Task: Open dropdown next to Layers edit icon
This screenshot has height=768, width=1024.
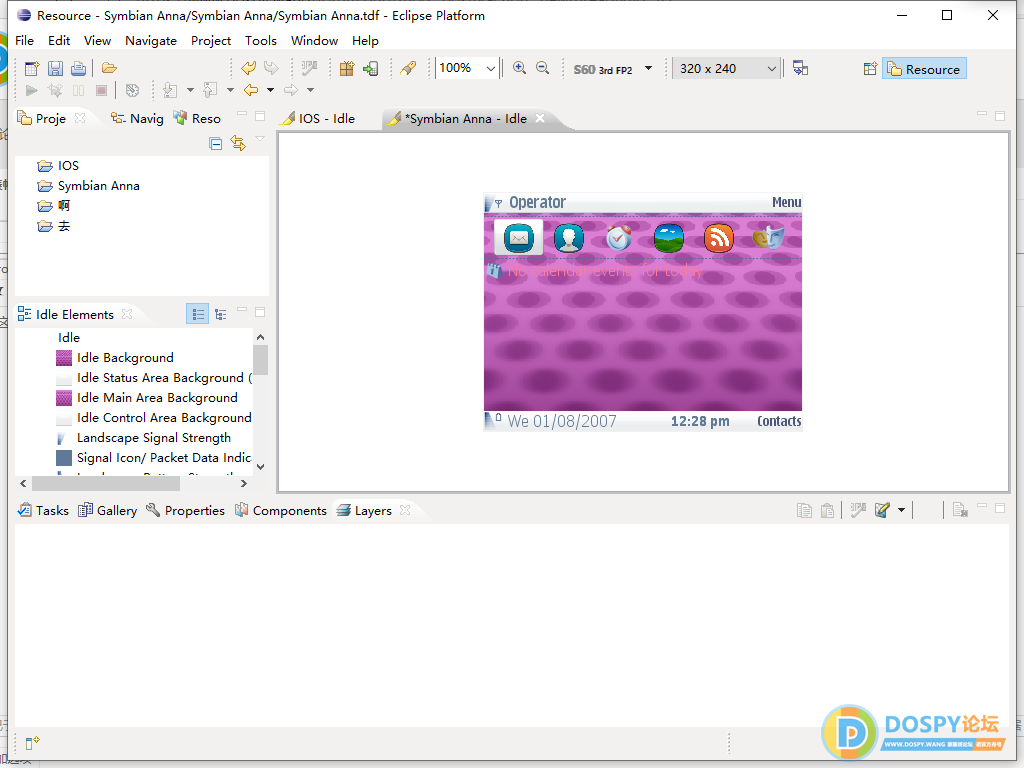Action: click(x=901, y=510)
